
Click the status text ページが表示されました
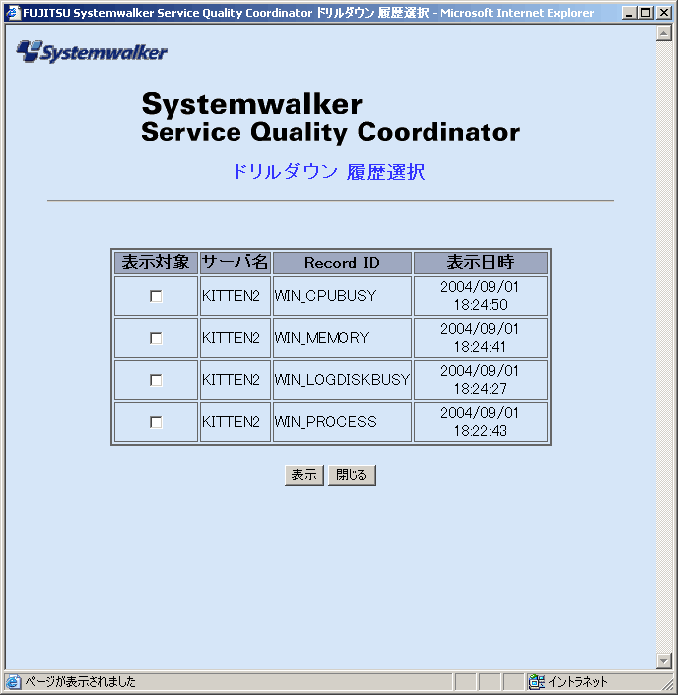click(81, 682)
